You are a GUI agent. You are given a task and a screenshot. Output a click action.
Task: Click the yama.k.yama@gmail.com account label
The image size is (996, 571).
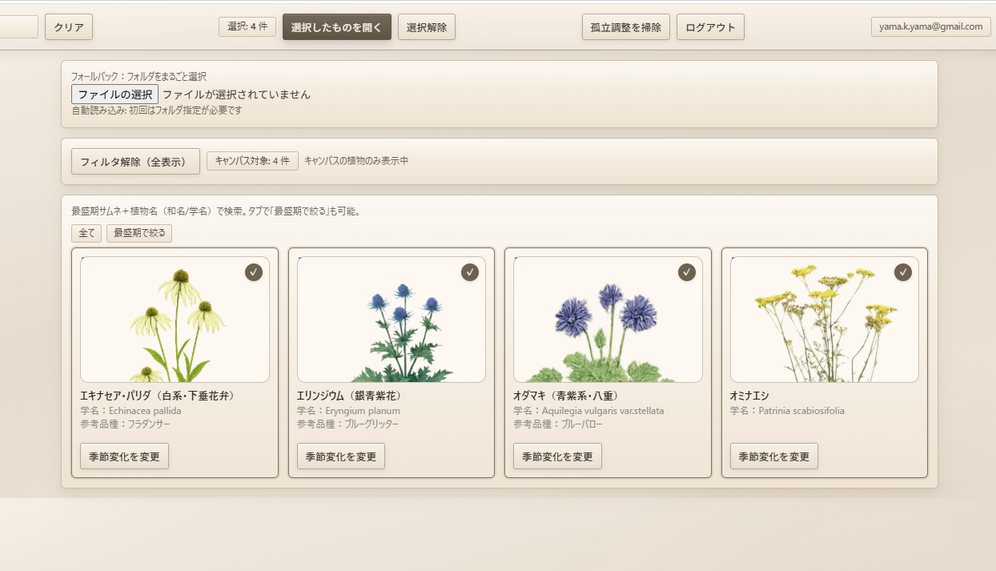(x=931, y=27)
